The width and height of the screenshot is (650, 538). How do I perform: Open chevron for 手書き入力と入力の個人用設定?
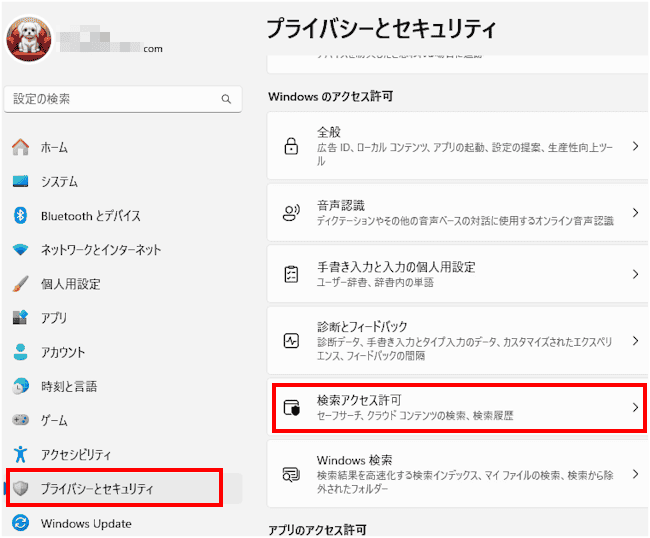635,274
